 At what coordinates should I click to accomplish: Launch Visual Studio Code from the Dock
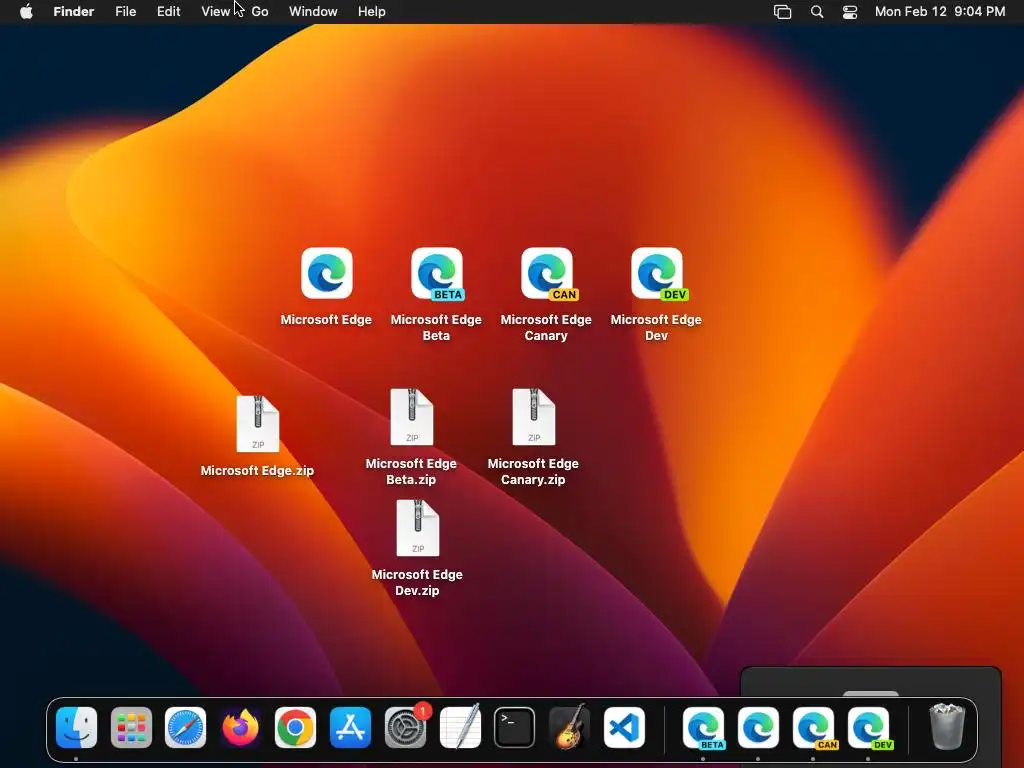[624, 728]
